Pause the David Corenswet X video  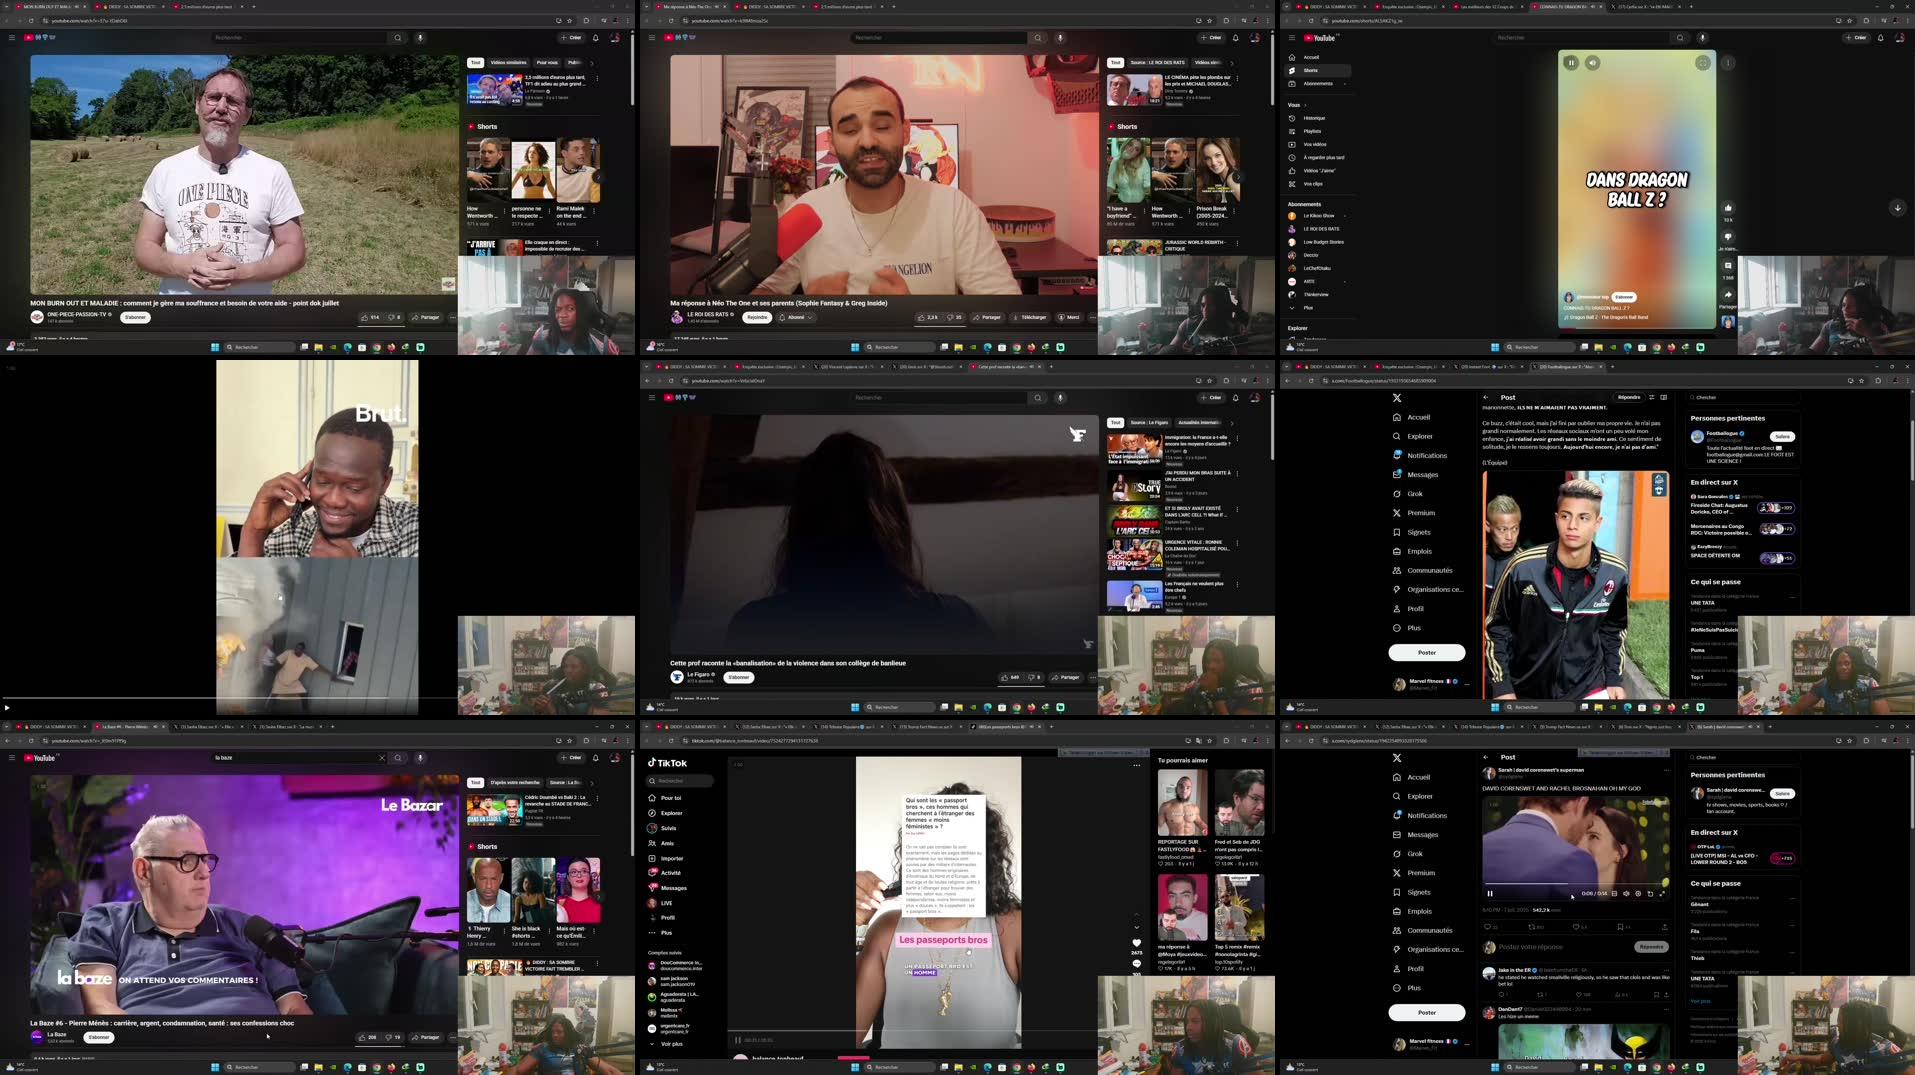pos(1490,894)
